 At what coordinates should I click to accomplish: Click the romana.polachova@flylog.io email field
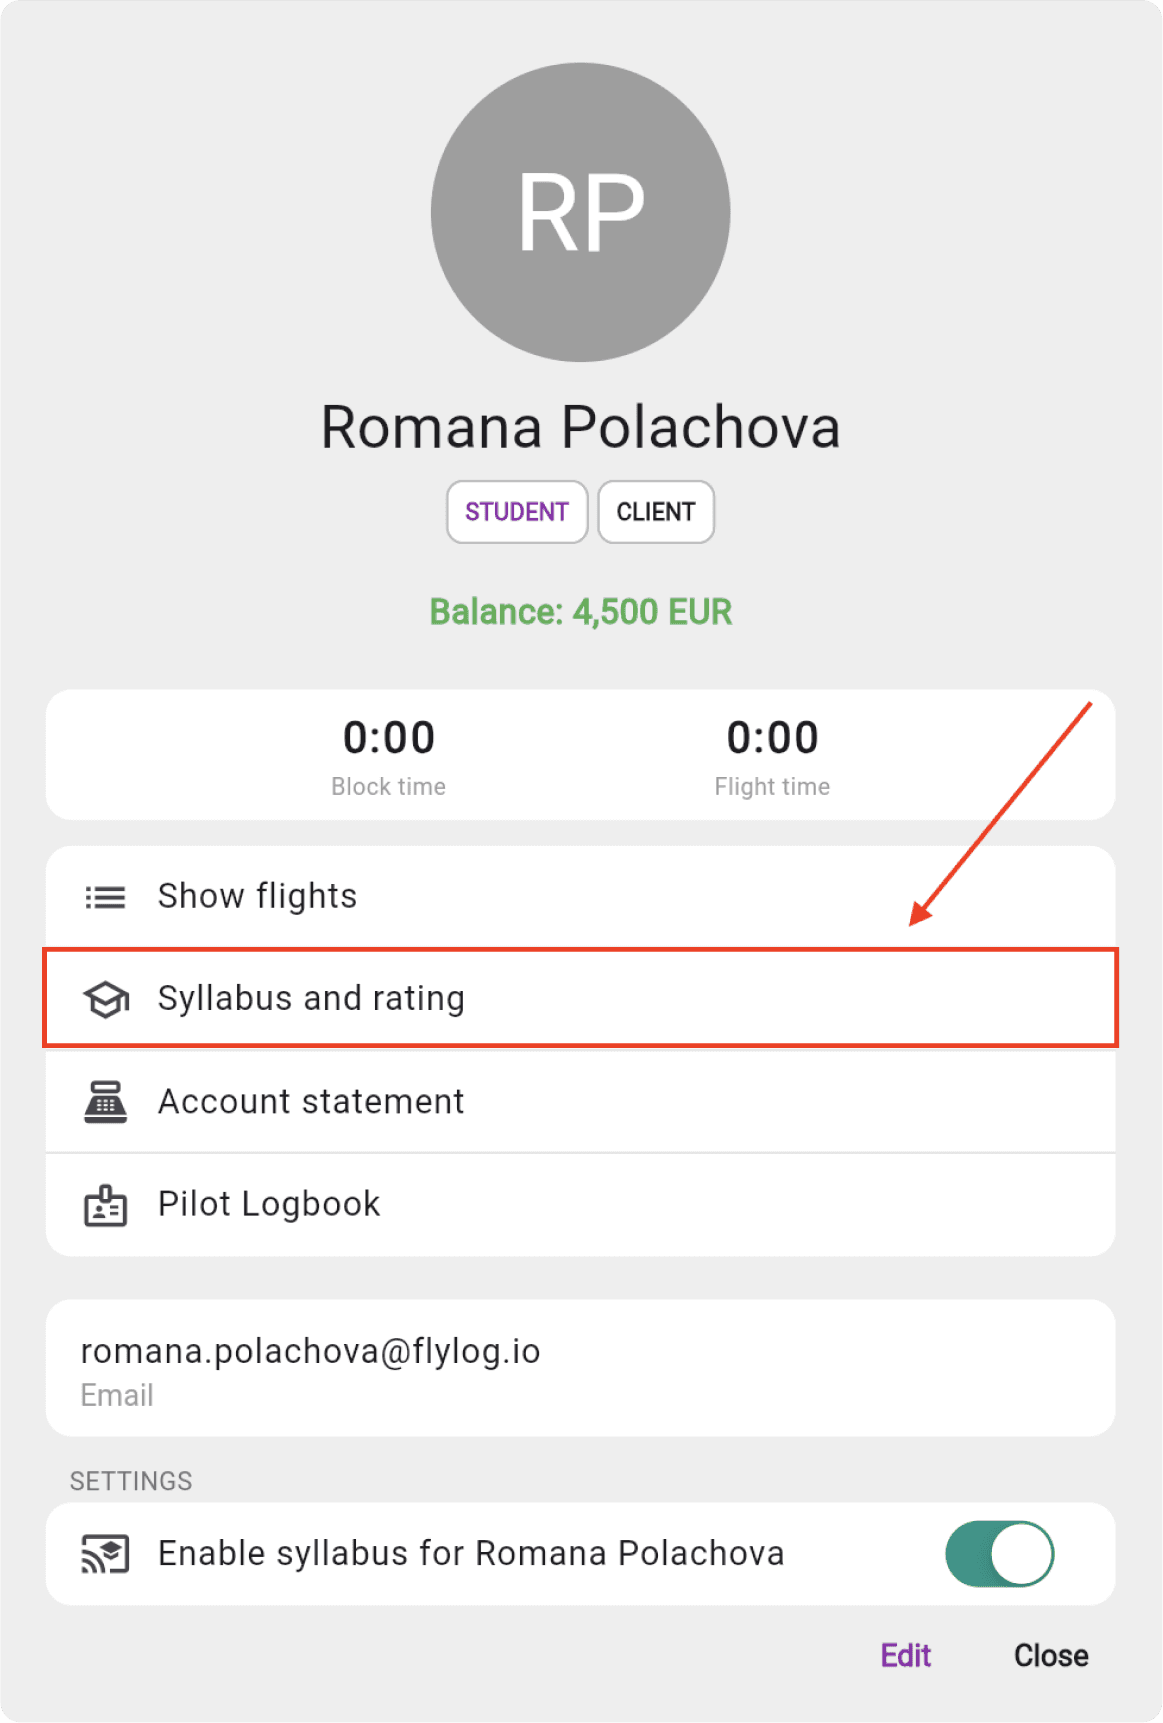(580, 1368)
